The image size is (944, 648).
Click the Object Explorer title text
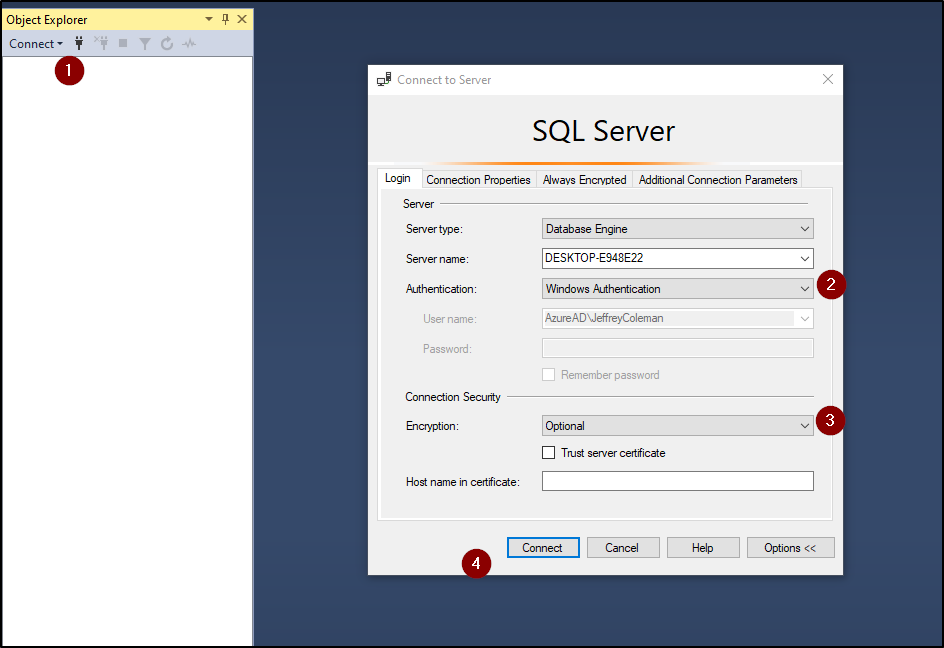[x=46, y=19]
